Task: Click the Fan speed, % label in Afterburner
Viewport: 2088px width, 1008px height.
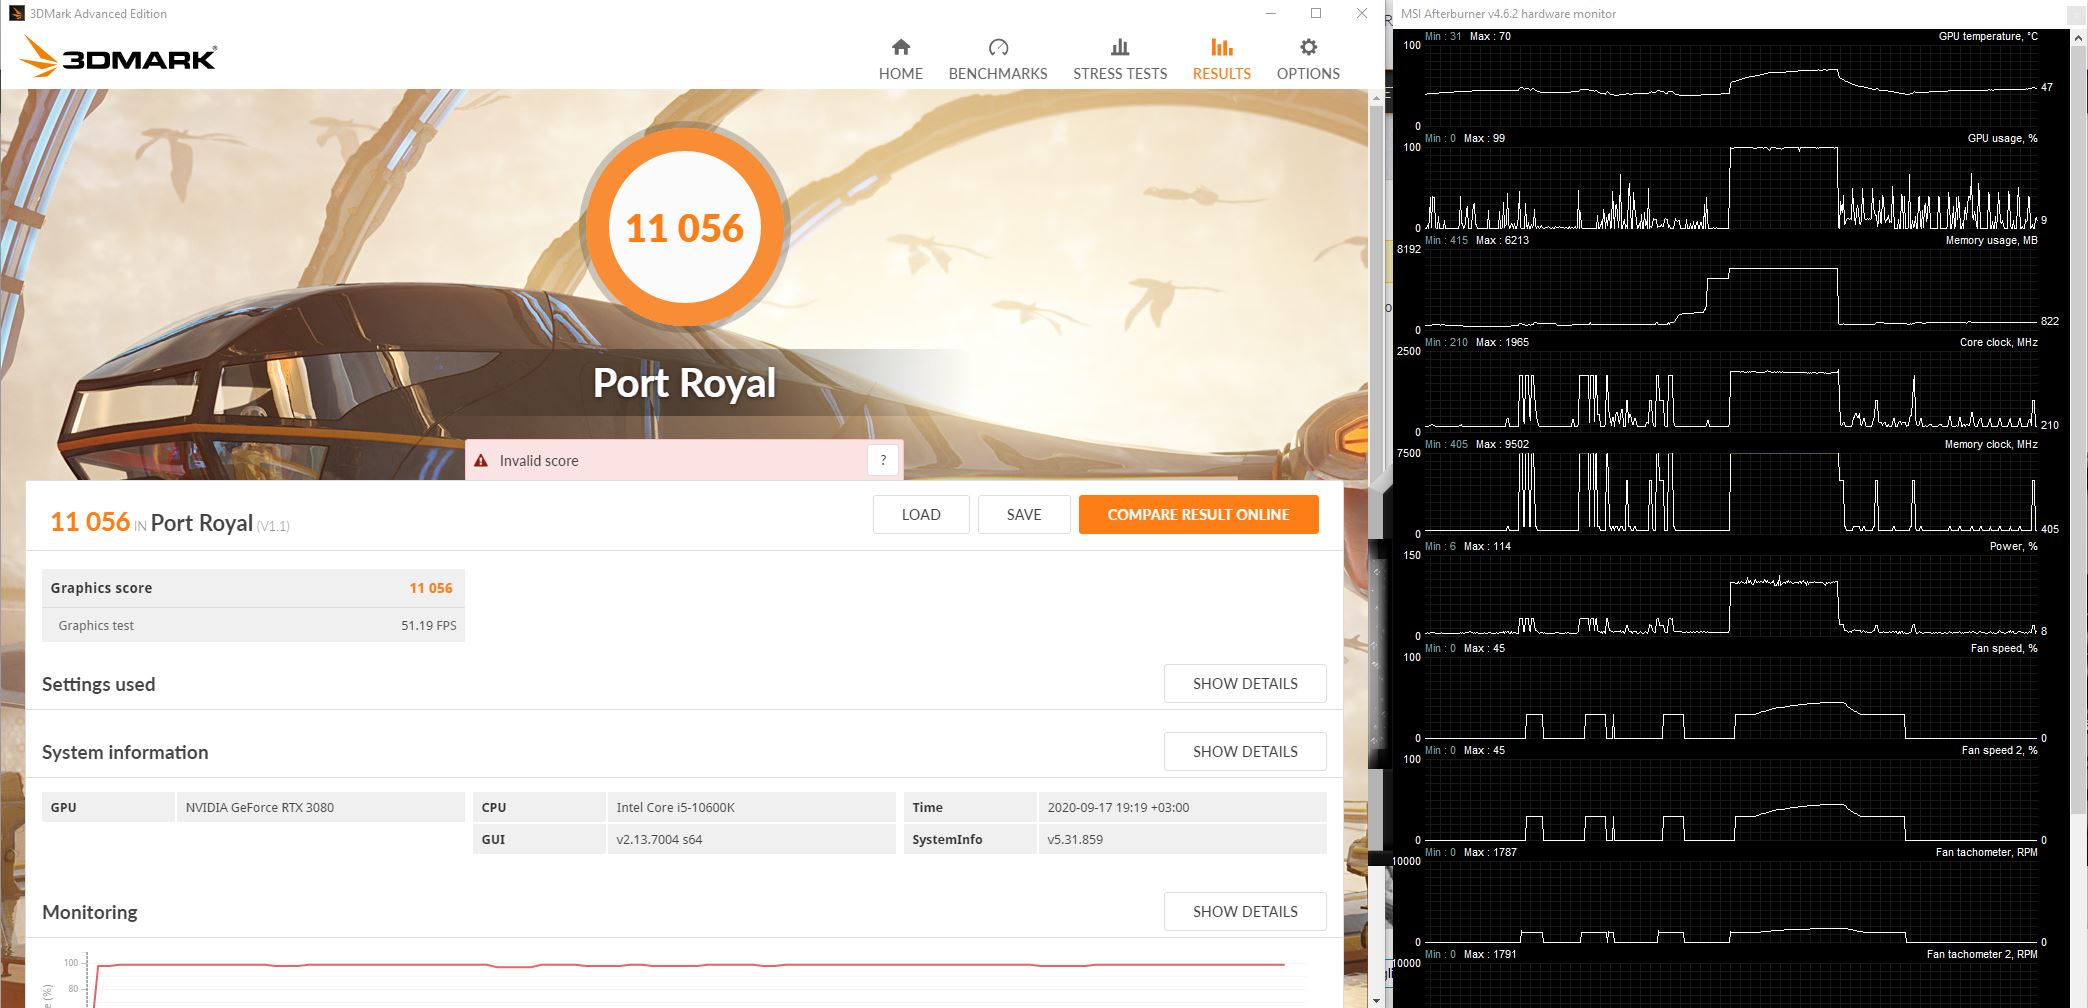Action: pos(2004,648)
